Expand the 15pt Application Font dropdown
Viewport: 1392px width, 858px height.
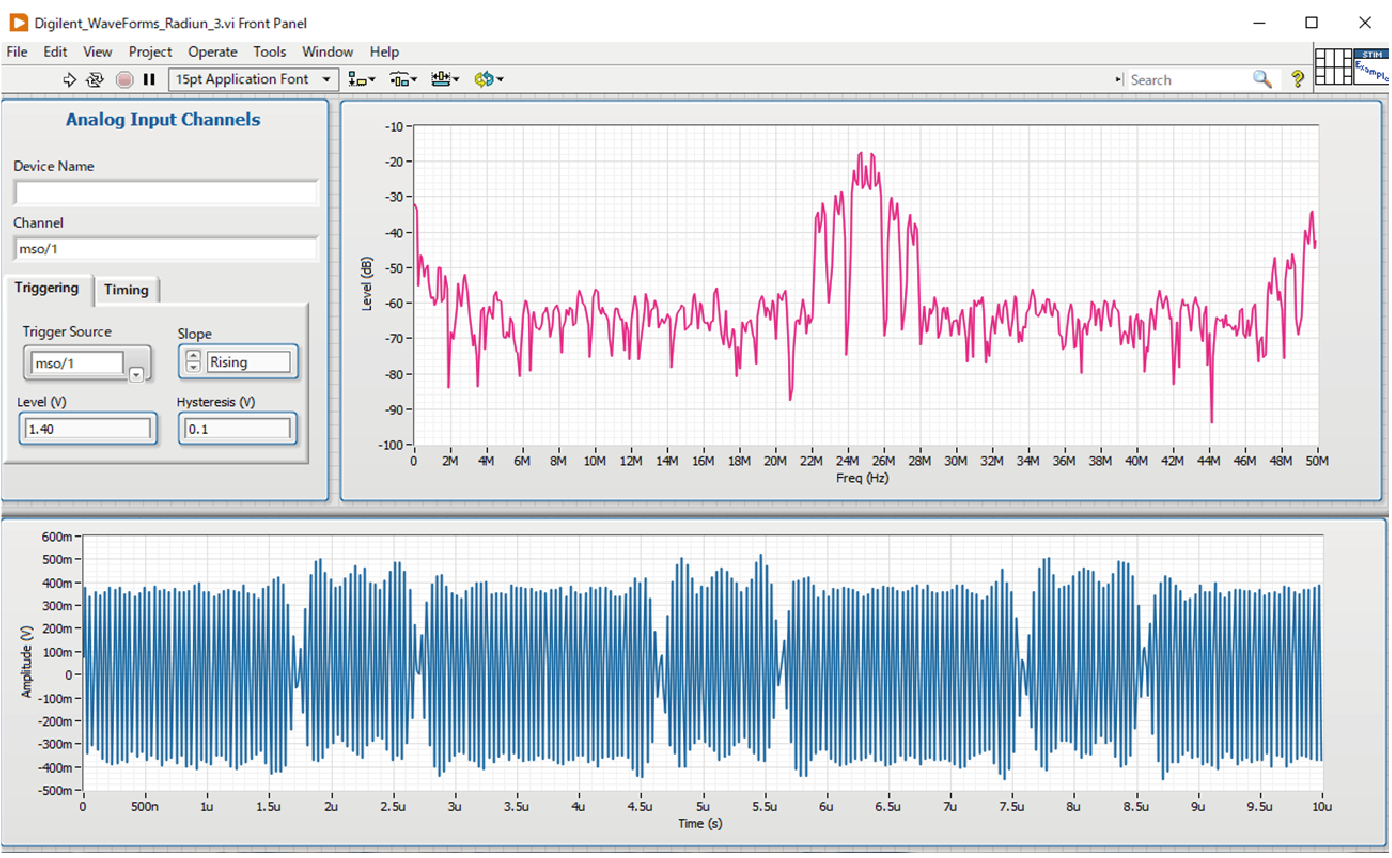pyautogui.click(x=326, y=80)
